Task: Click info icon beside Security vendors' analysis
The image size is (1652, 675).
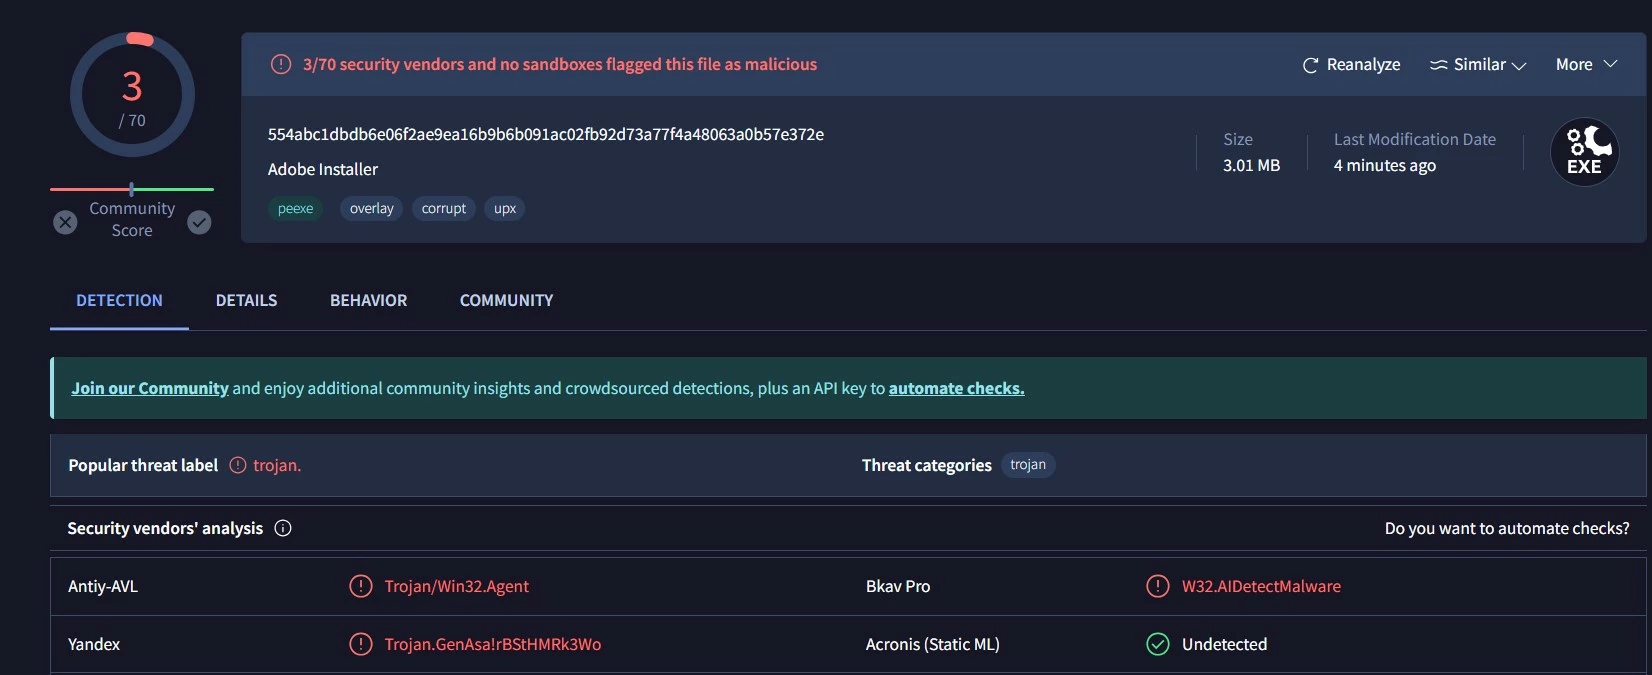Action: 283,528
